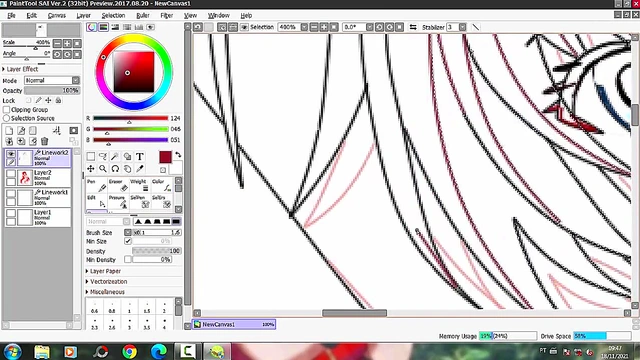This screenshot has width=640, height=360.
Task: Delete the selected layer with trash icon
Action: click(x=44, y=141)
